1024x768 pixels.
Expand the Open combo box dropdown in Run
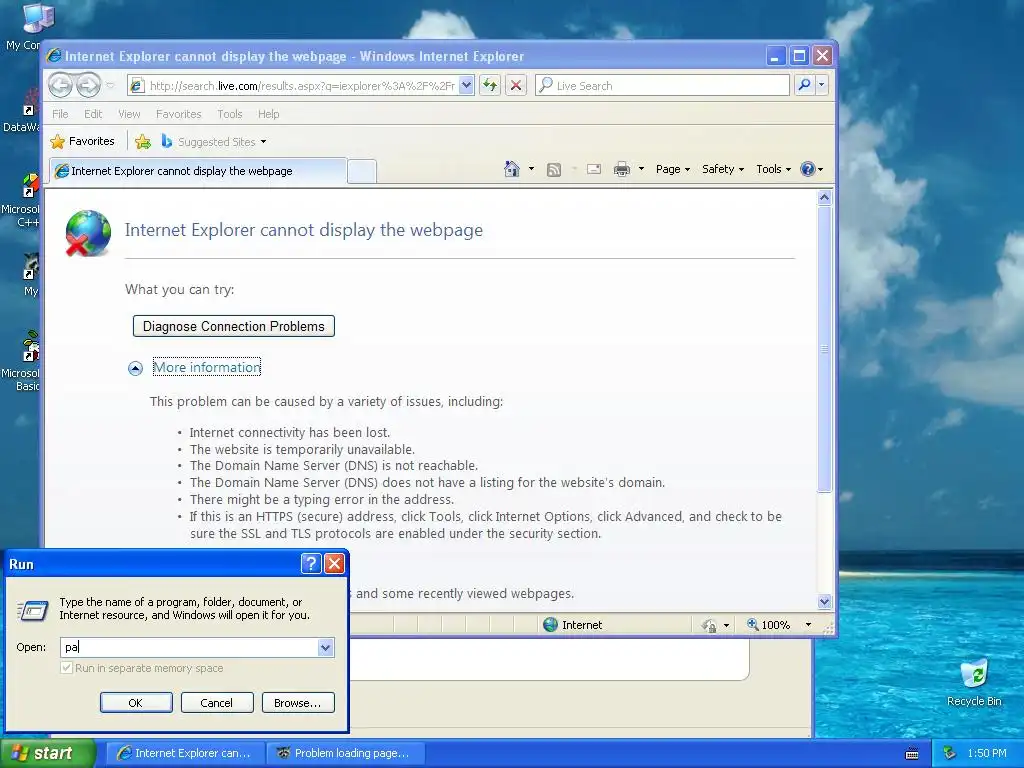pos(326,648)
